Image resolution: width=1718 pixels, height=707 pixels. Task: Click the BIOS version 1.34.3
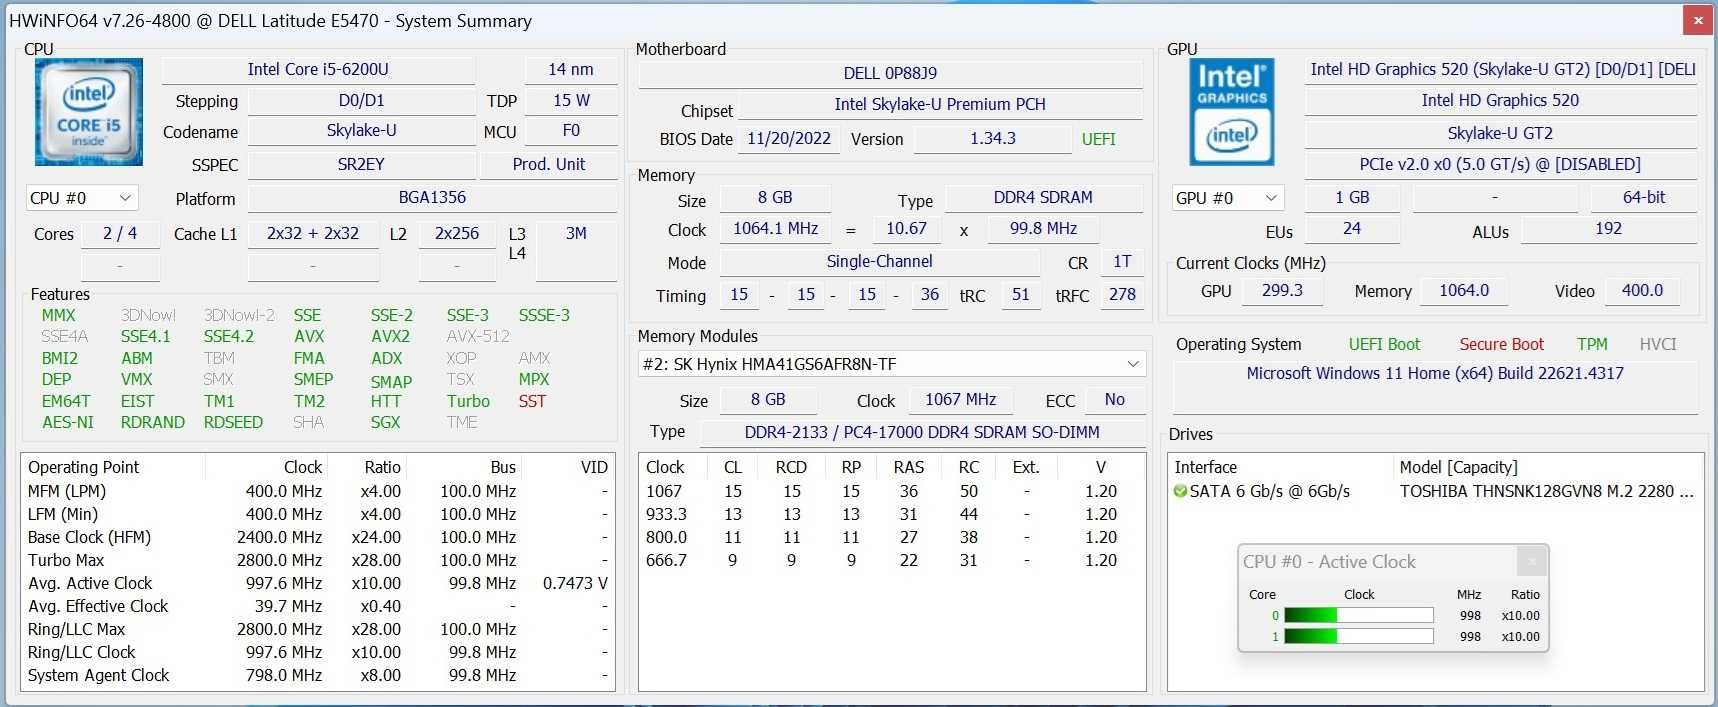click(x=992, y=139)
